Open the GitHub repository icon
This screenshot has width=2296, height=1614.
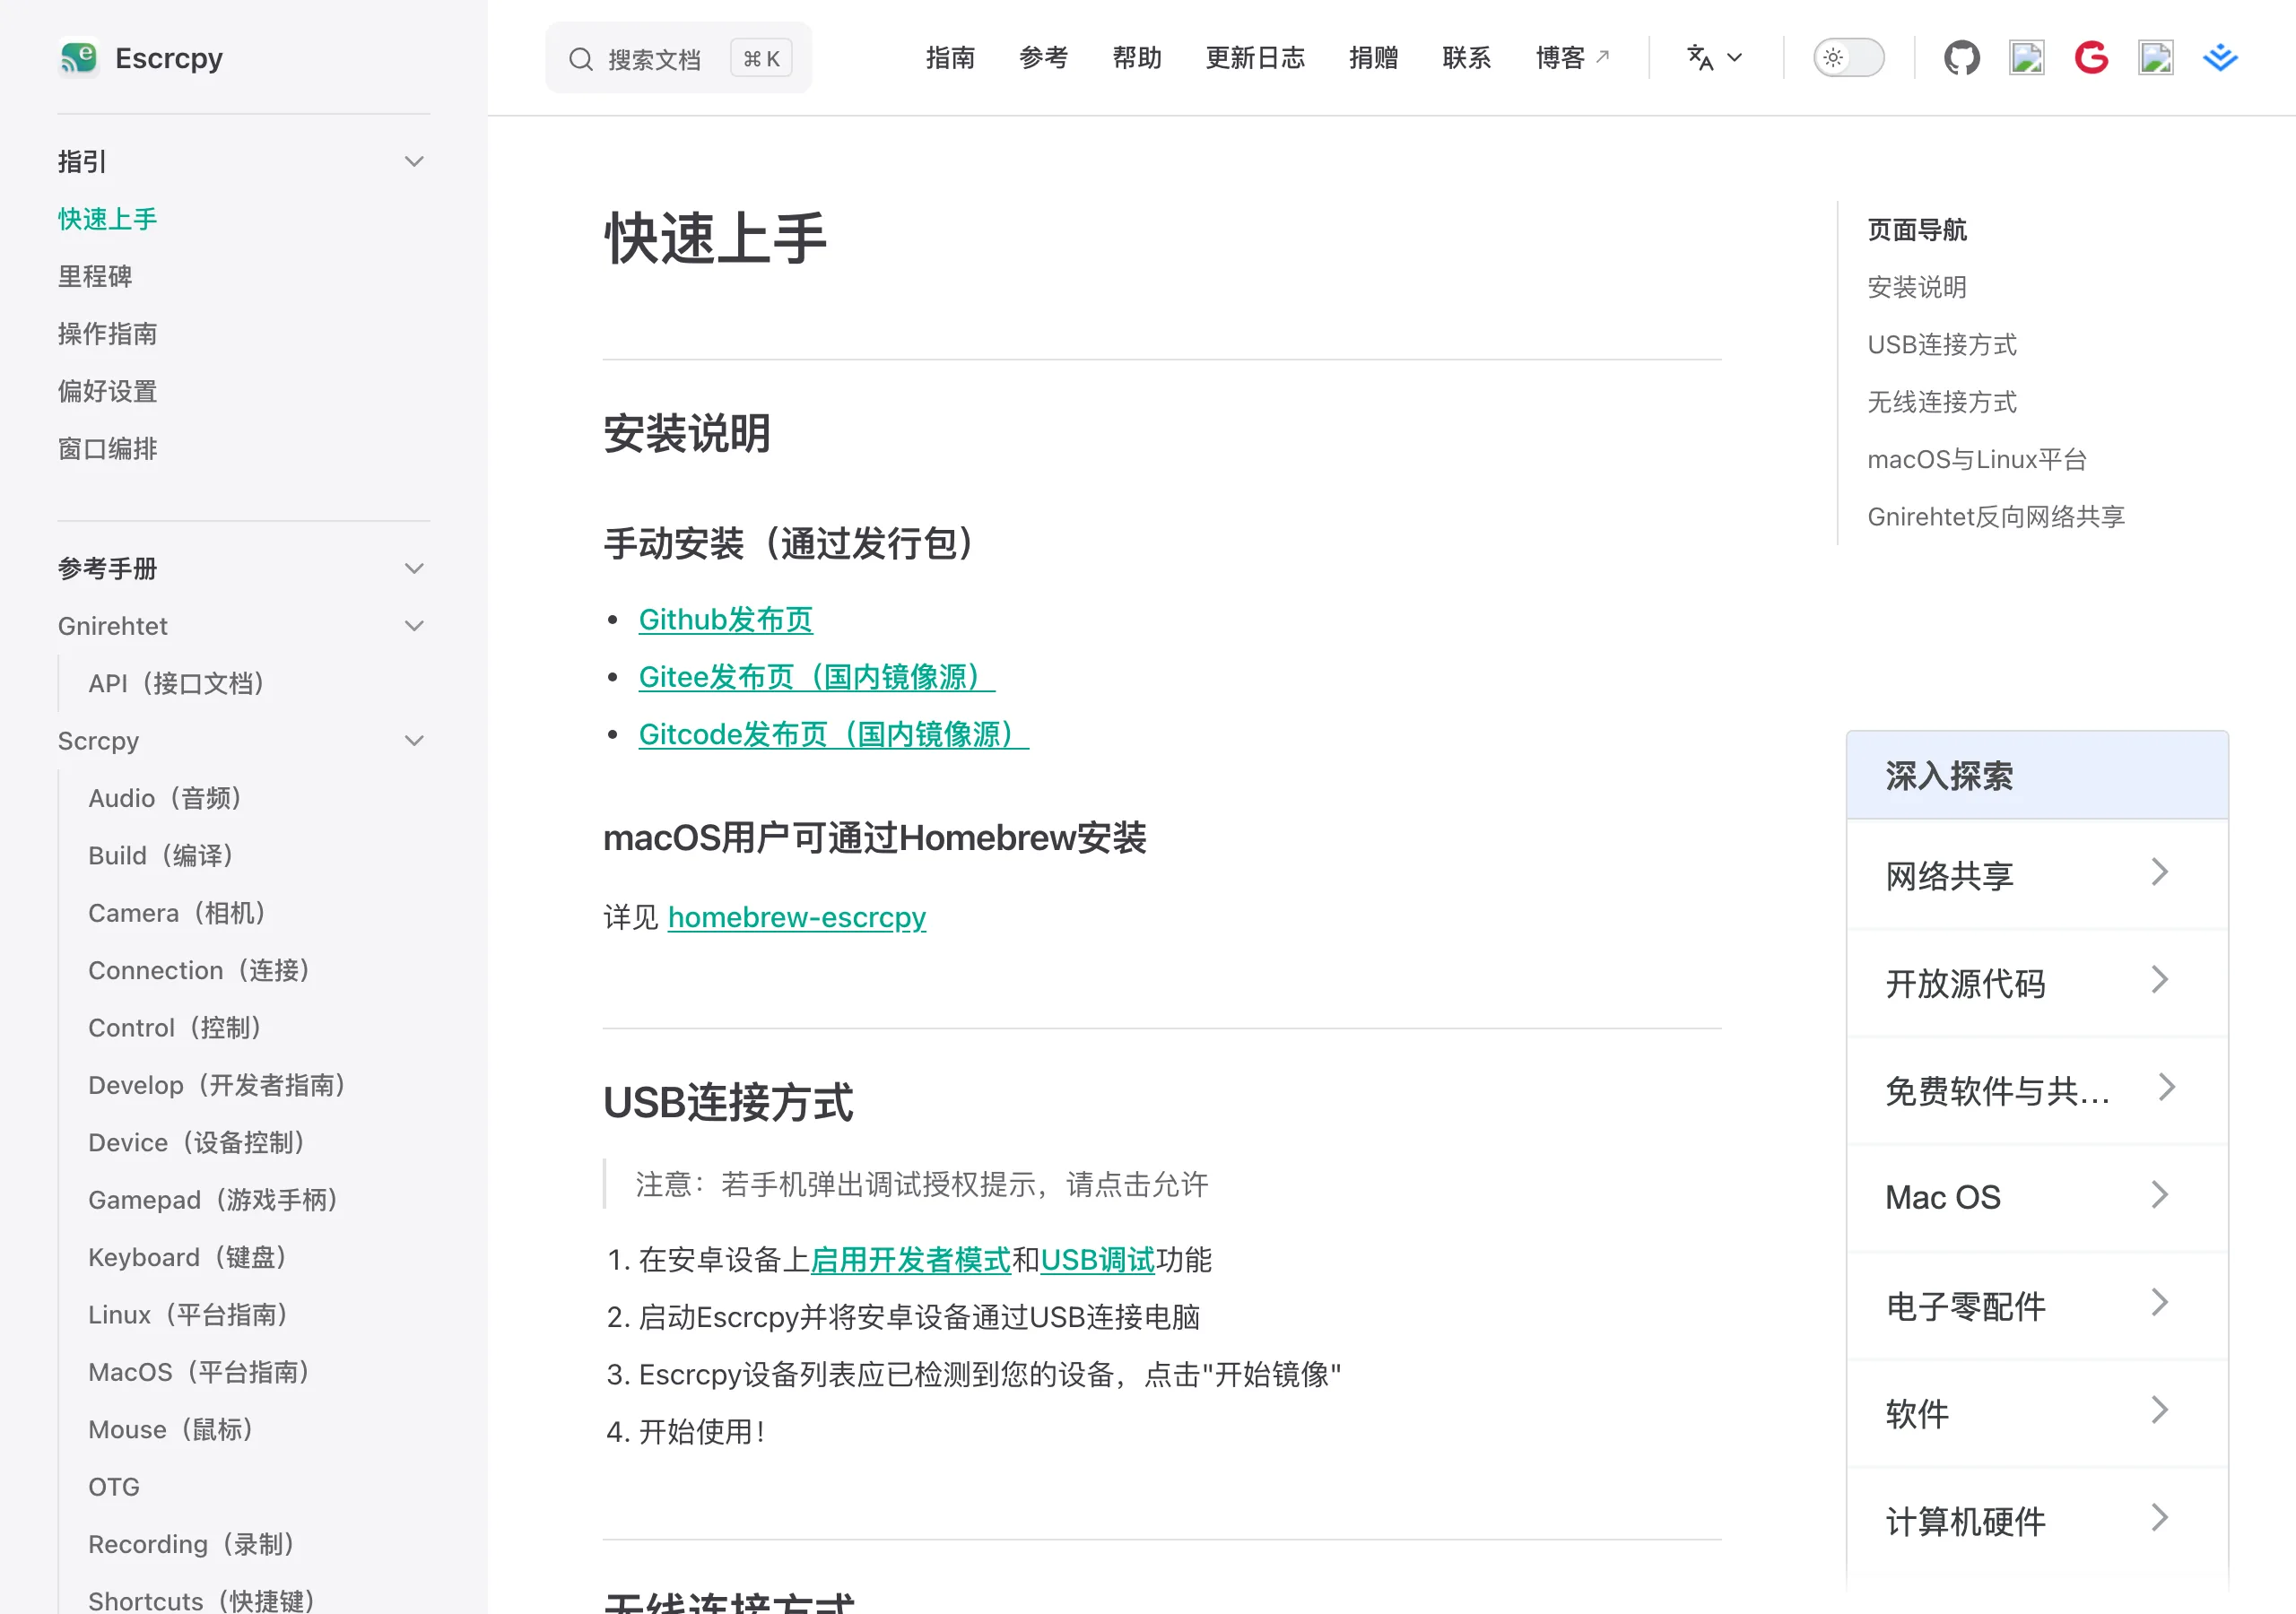pos(1962,58)
